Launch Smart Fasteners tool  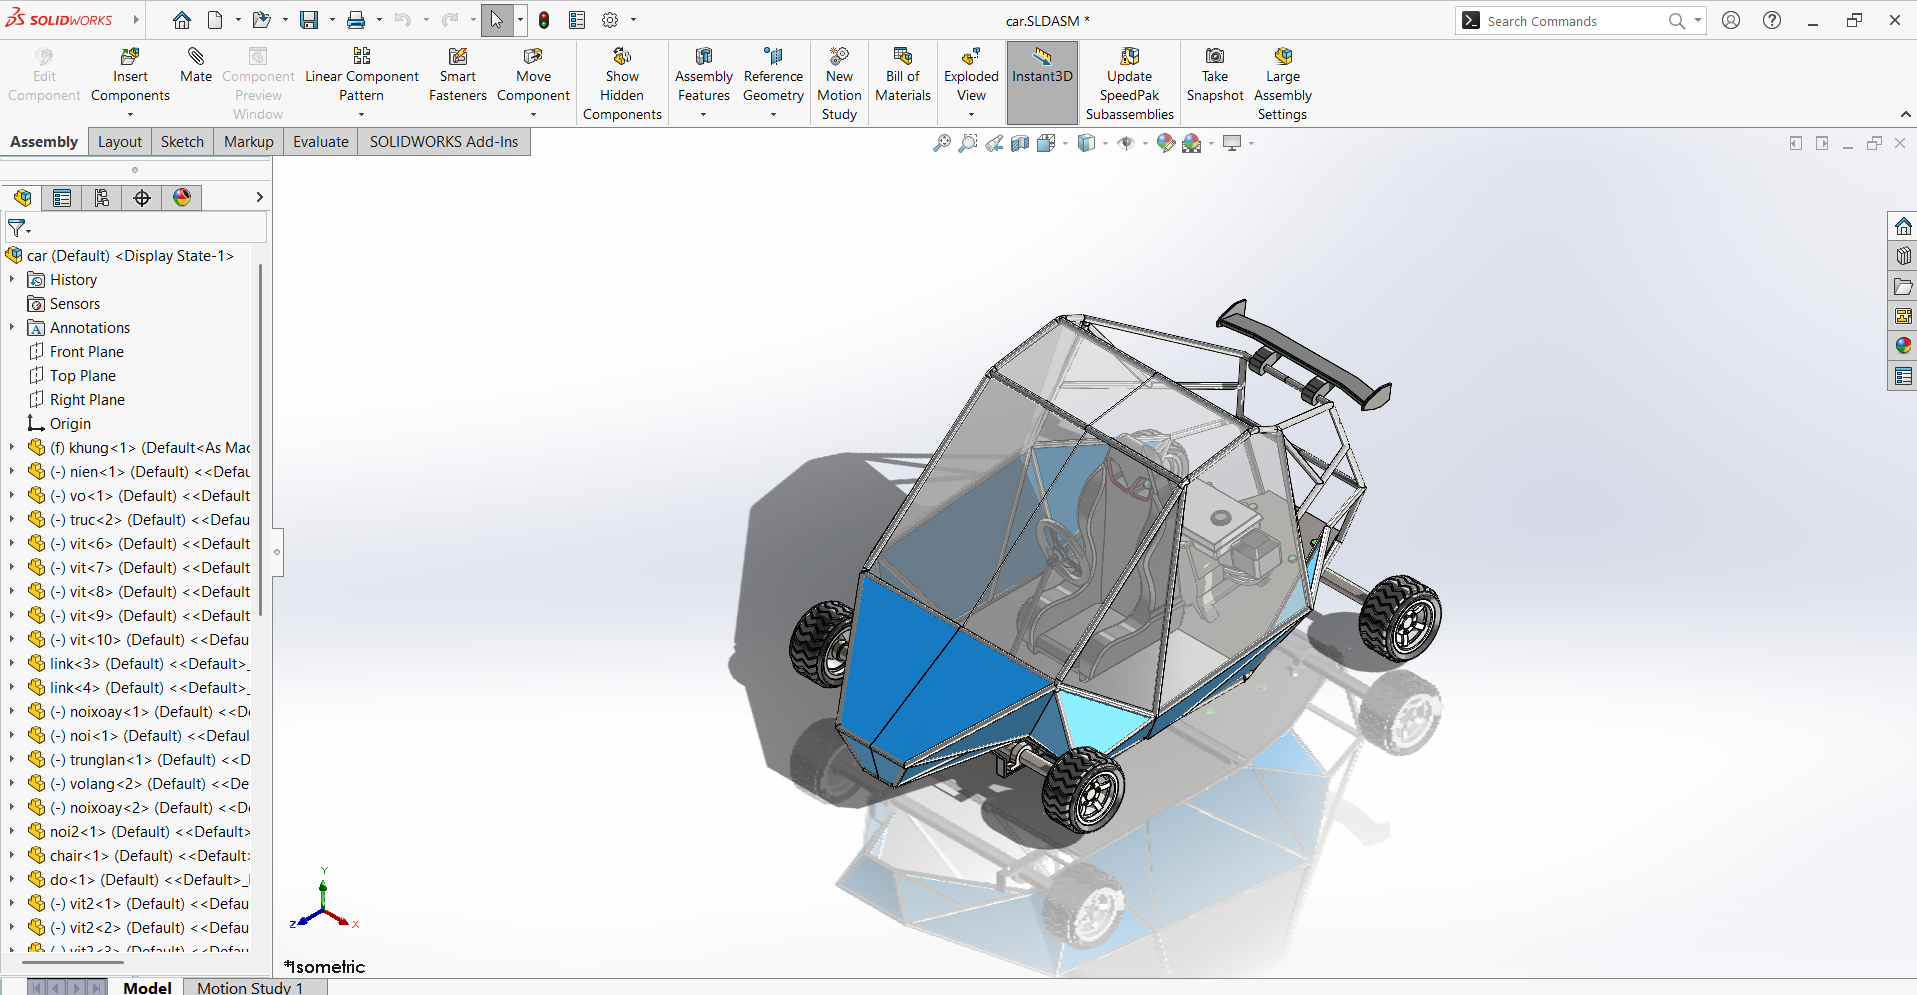pyautogui.click(x=458, y=75)
